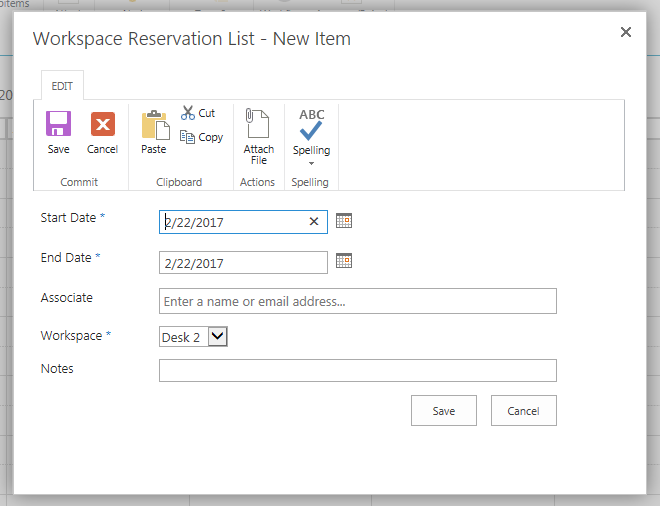
Task: Click the red Cancel ribbon icon
Action: 103,124
